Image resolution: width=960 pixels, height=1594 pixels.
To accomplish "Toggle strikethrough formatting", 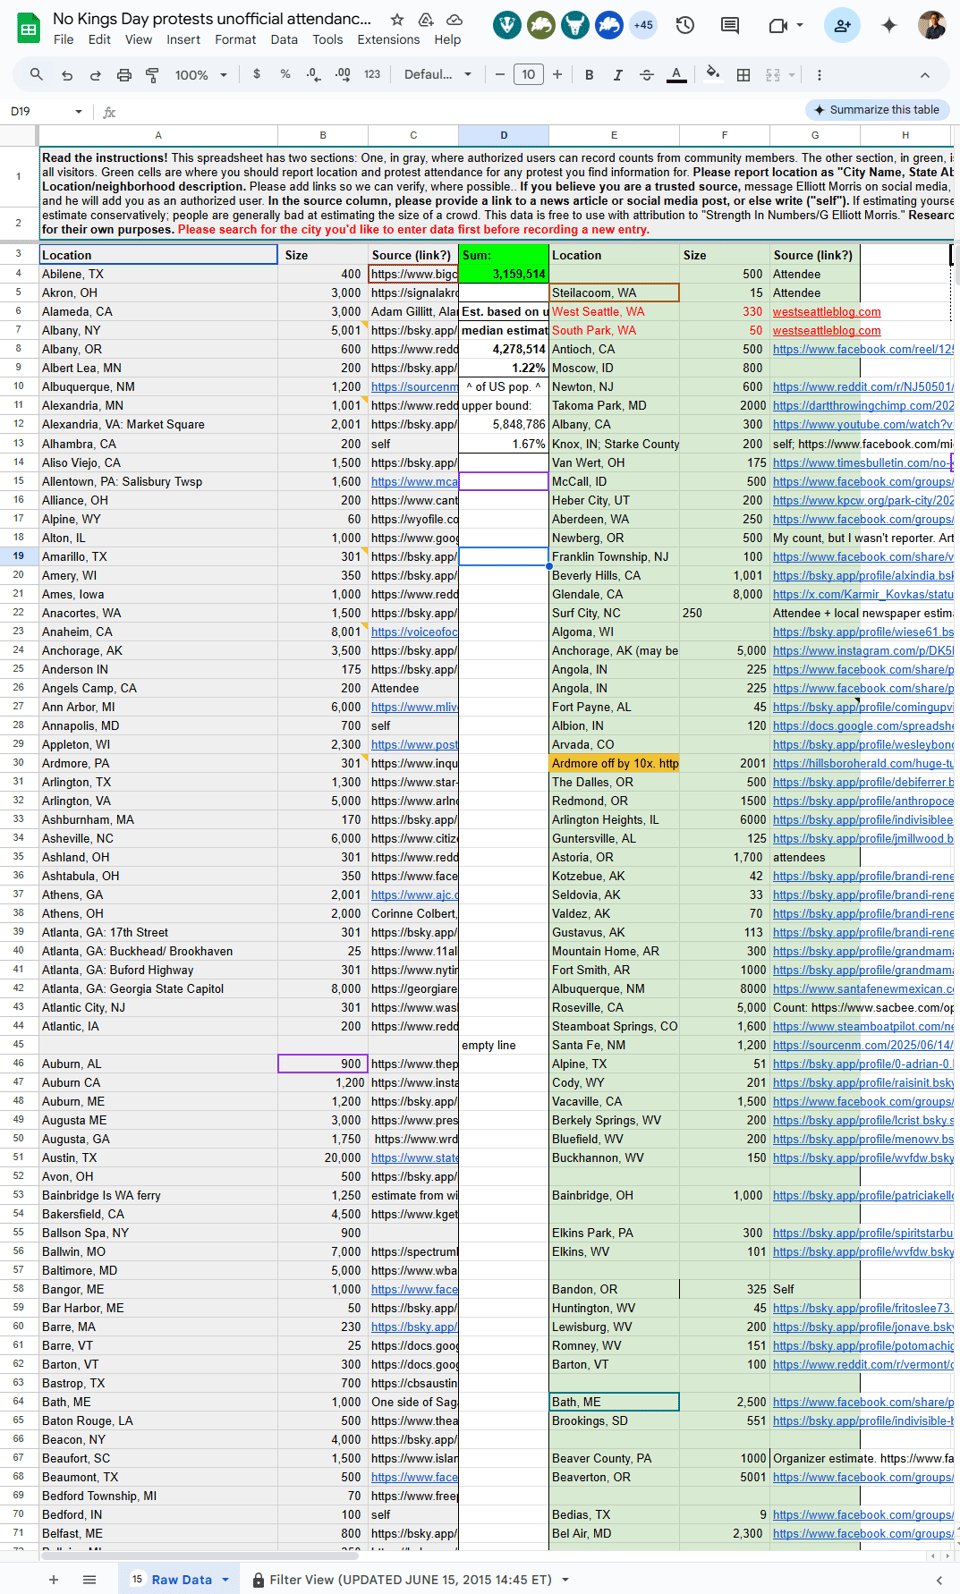I will click(x=647, y=75).
